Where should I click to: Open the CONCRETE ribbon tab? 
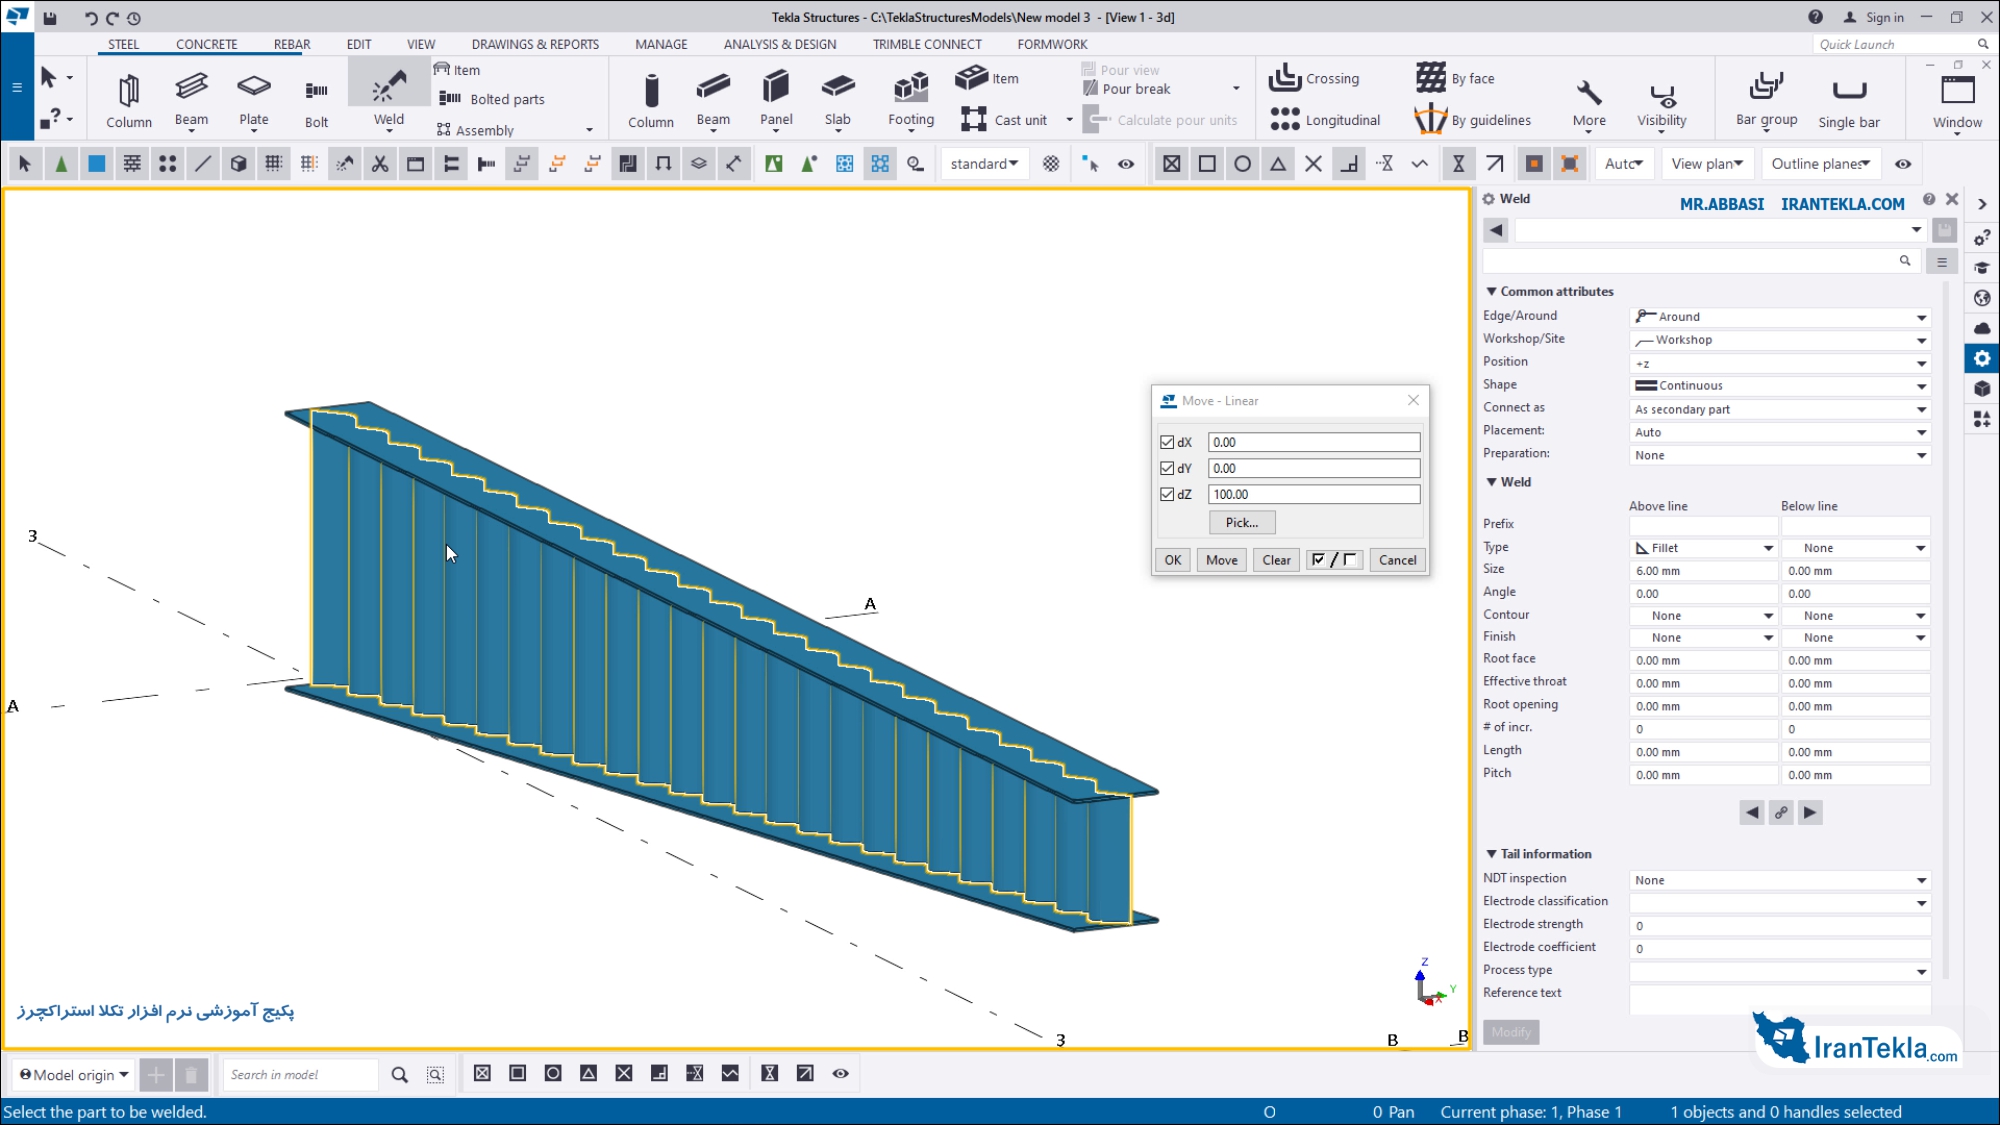(x=206, y=44)
